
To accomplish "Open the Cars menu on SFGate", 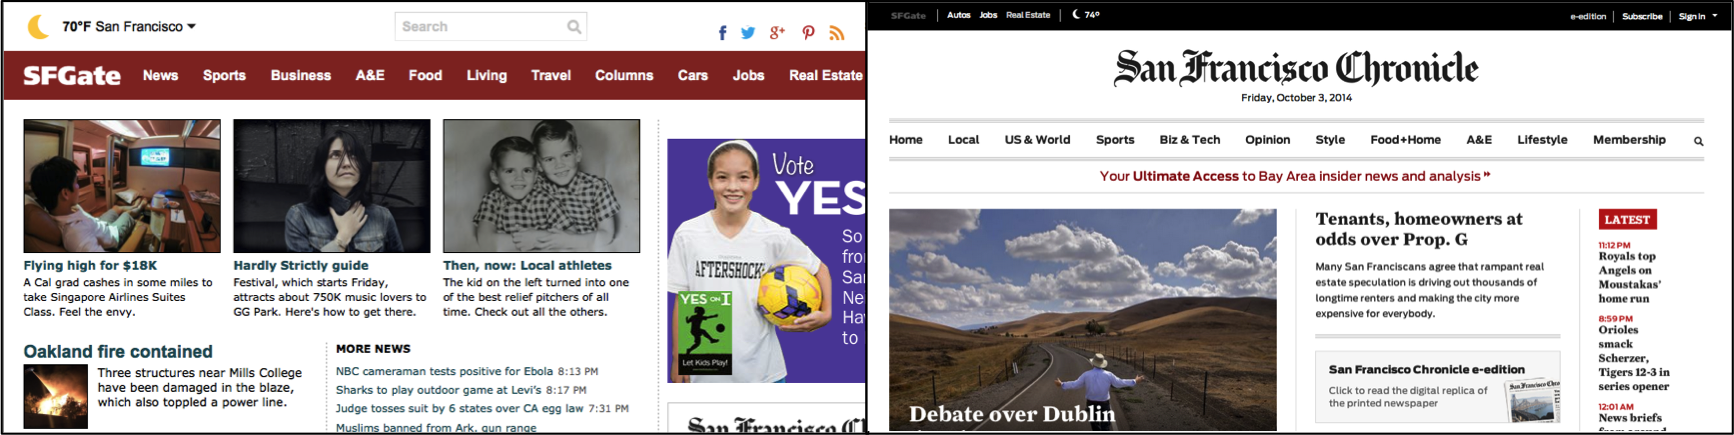I will pyautogui.click(x=693, y=75).
